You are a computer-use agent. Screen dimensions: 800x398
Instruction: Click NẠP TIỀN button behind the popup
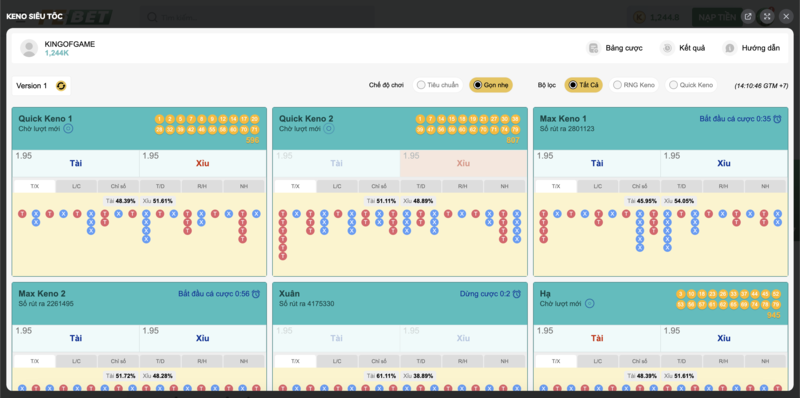pyautogui.click(x=717, y=17)
